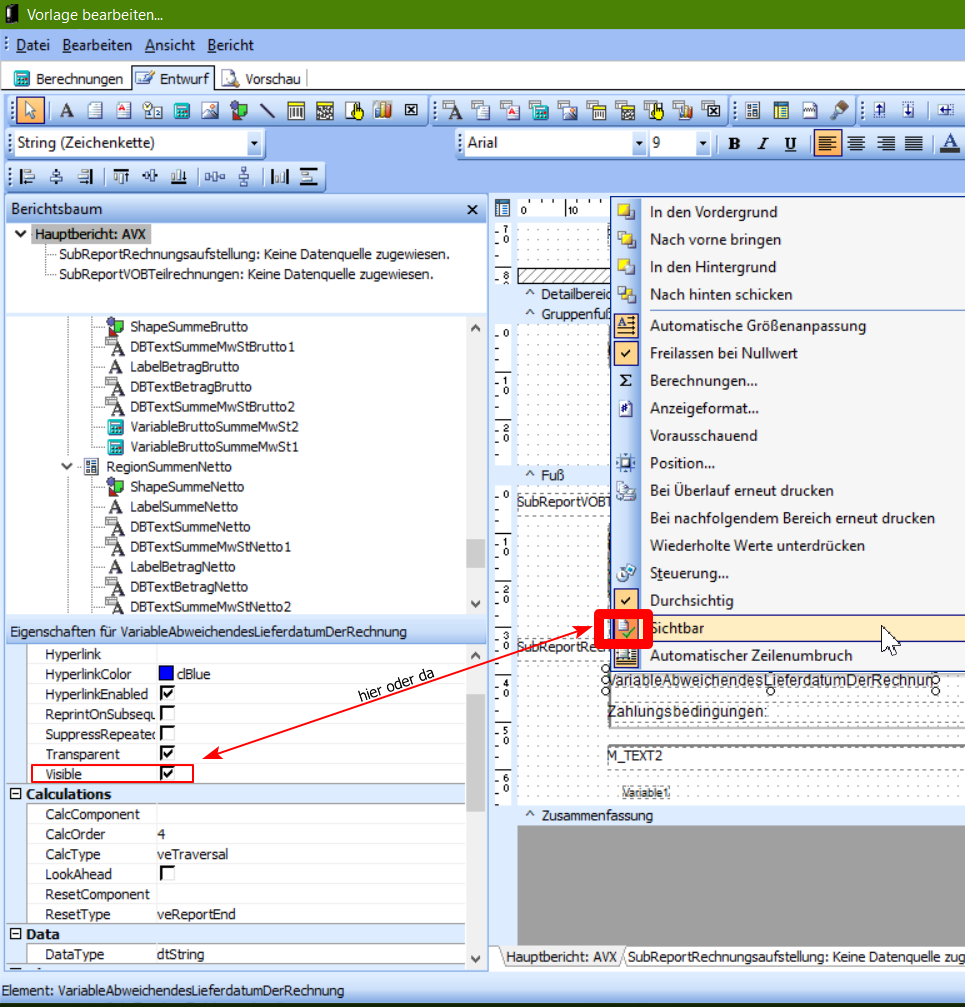Select the Image component tool
Screen dimensions: 965x1007
click(x=209, y=110)
